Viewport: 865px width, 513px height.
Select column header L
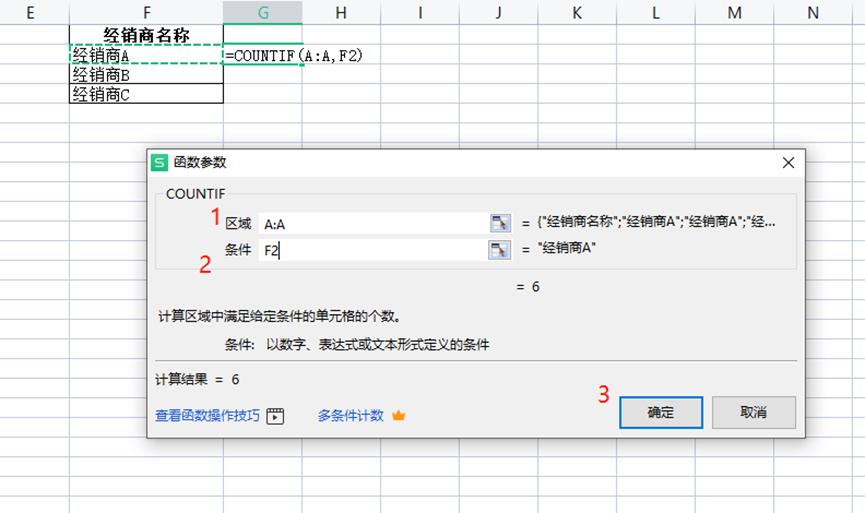click(656, 12)
